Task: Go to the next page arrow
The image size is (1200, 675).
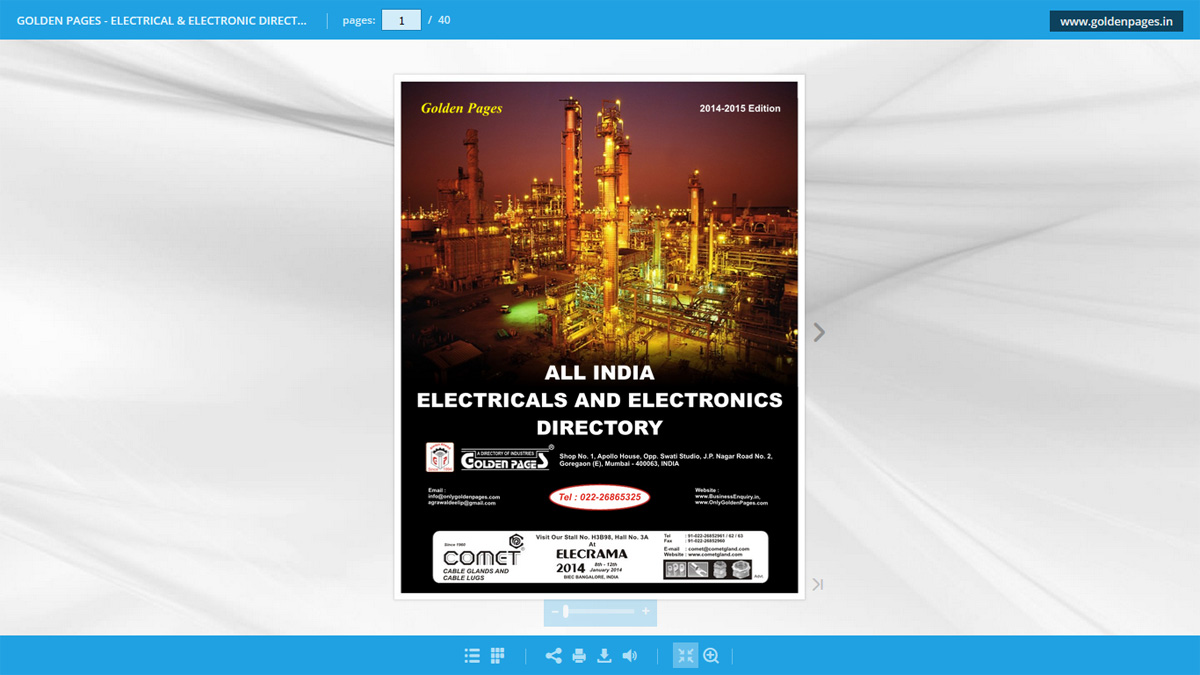Action: pyautogui.click(x=819, y=332)
